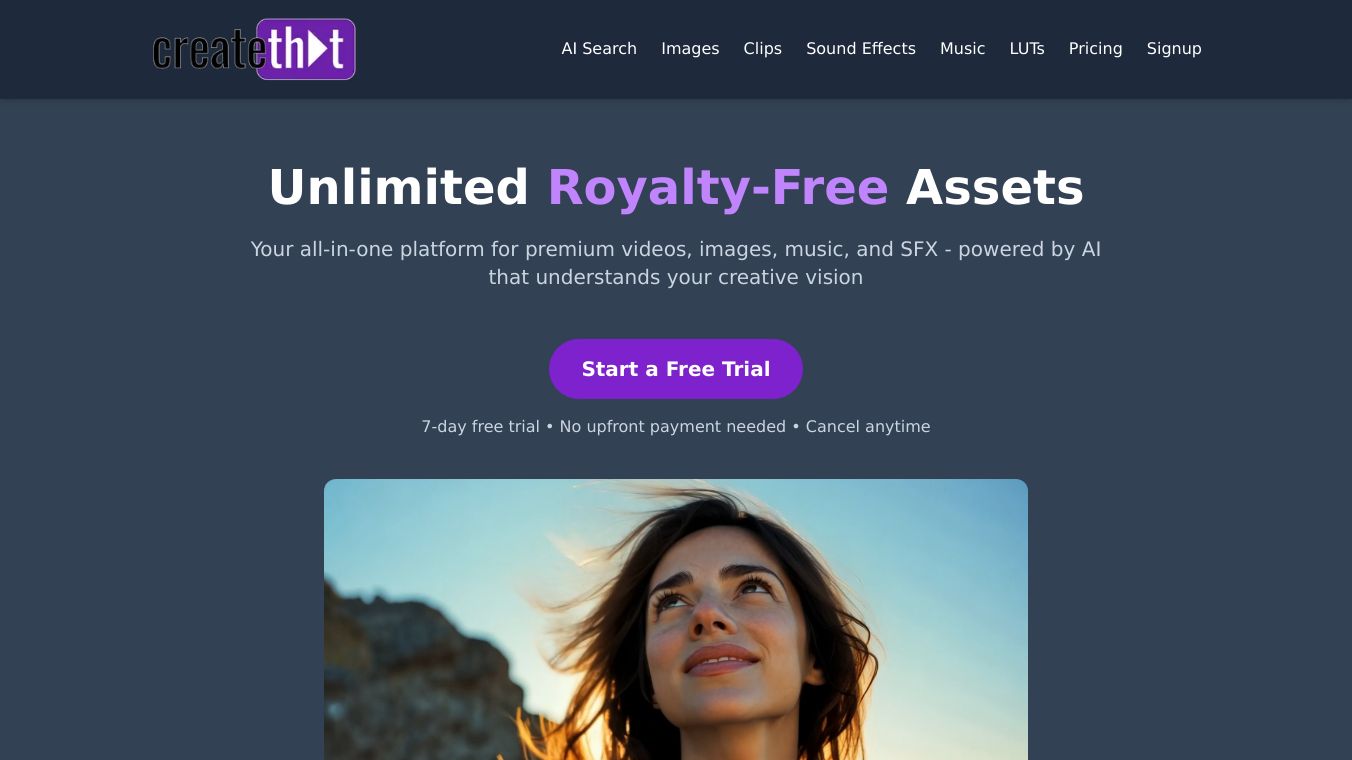Click the Cancel anytime text
The width and height of the screenshot is (1352, 760).
point(868,427)
